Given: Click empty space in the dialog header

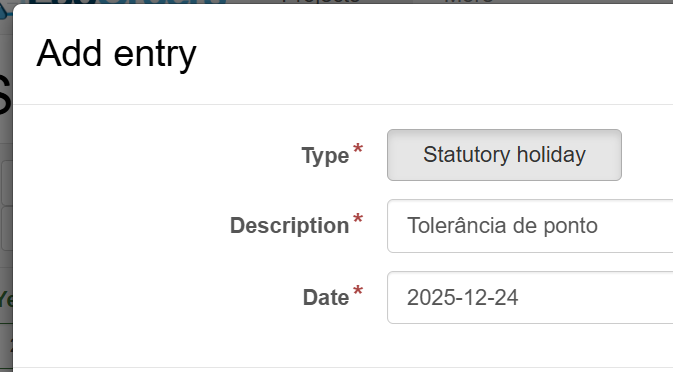Looking at the screenshot, I should pyautogui.click(x=429, y=54).
